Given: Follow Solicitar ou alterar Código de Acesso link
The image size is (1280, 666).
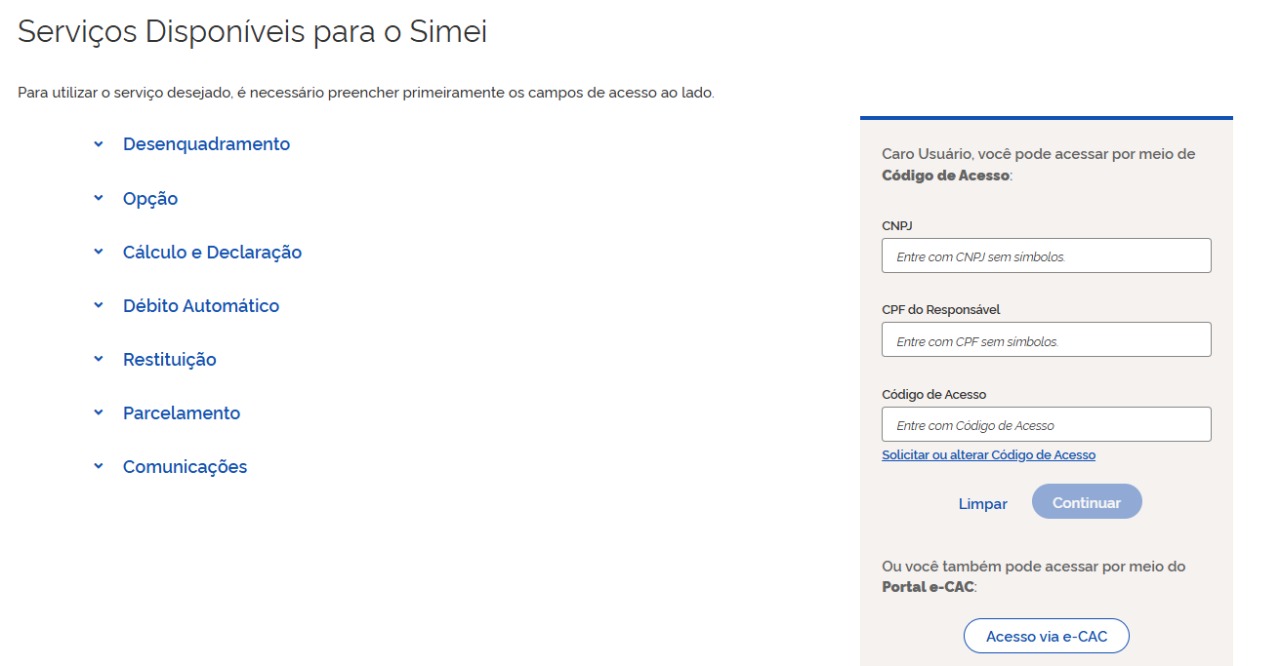Looking at the screenshot, I should click(989, 455).
